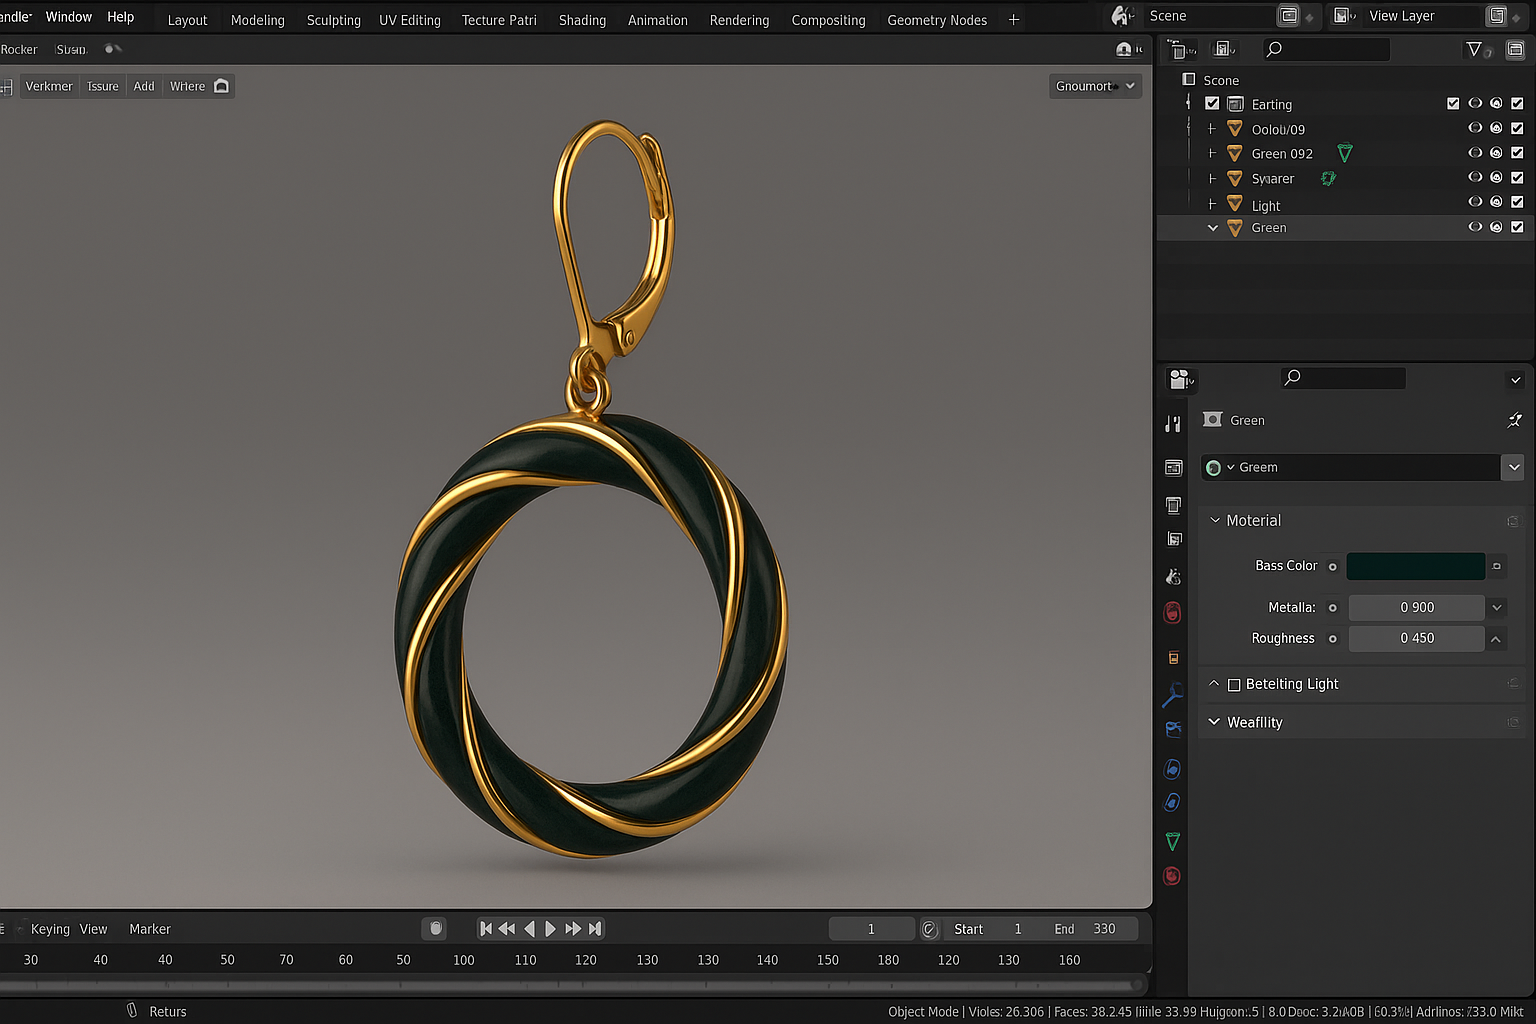Hide the Light object with eye icon
This screenshot has width=1536, height=1024.
coord(1474,202)
